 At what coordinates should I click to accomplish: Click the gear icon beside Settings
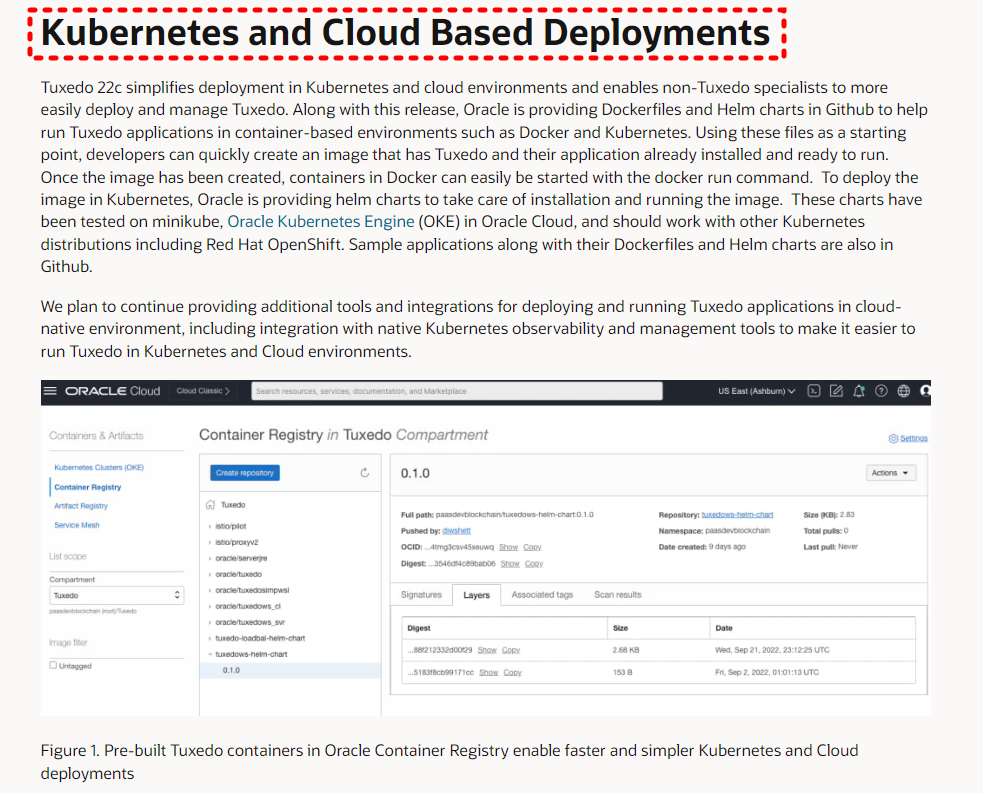pyautogui.click(x=893, y=438)
